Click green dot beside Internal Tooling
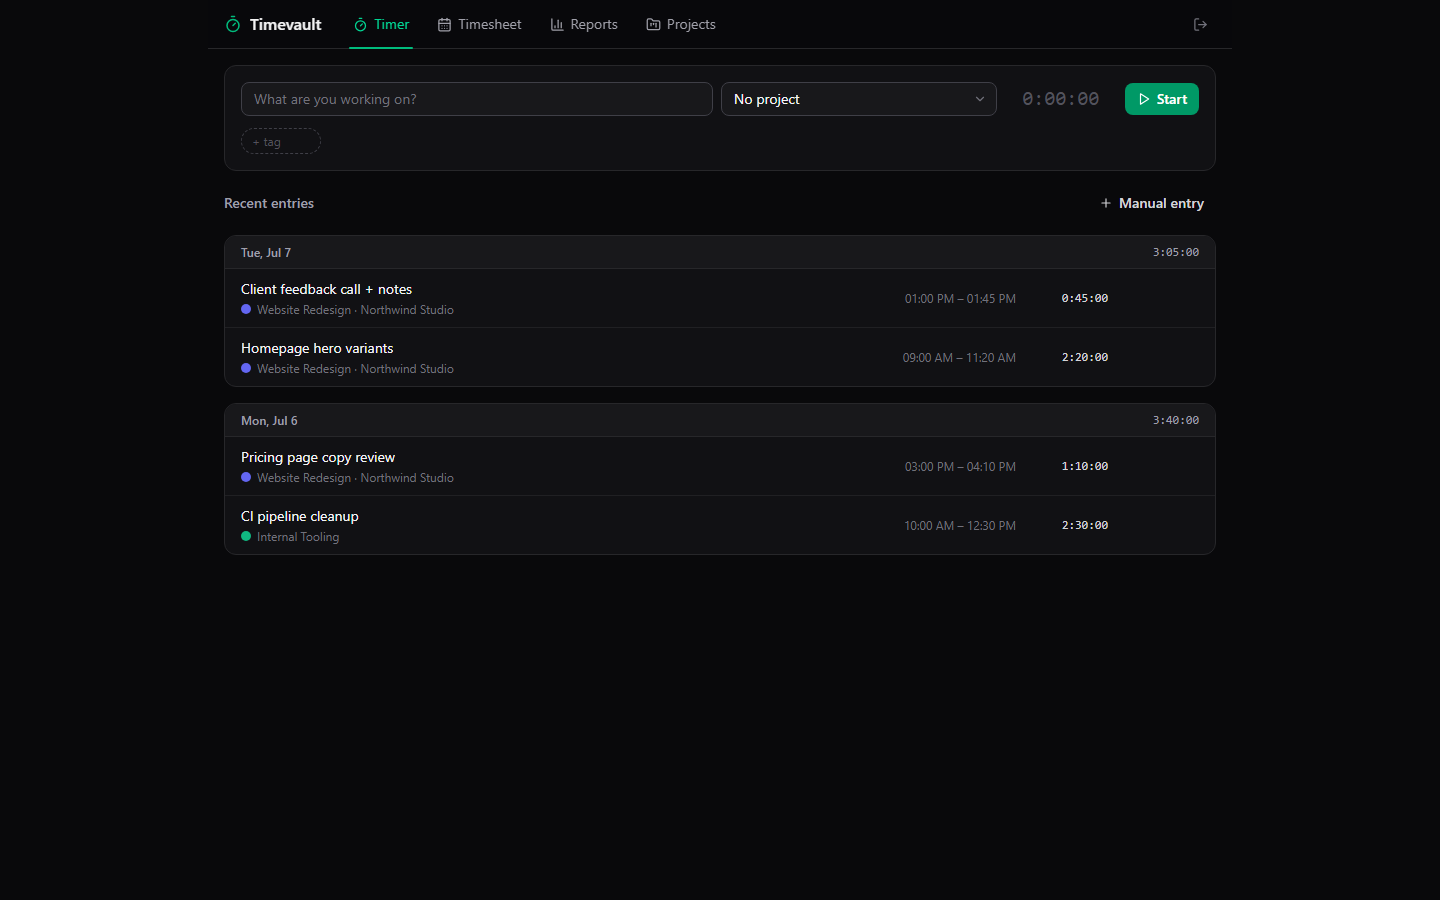The width and height of the screenshot is (1440, 900). coord(246,536)
